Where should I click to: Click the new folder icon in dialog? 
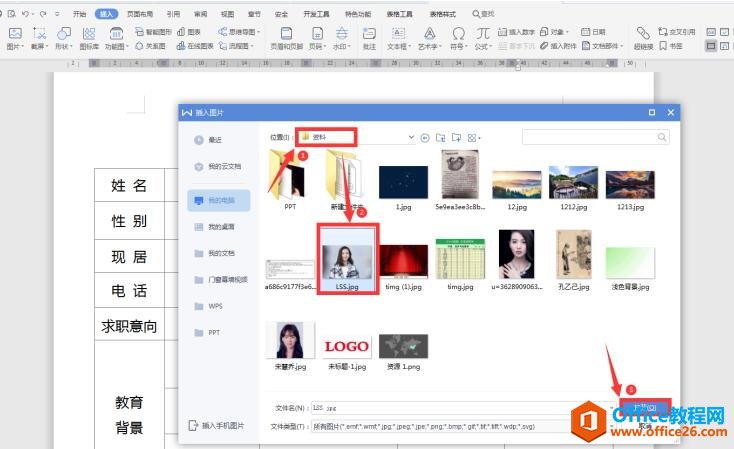click(x=457, y=136)
